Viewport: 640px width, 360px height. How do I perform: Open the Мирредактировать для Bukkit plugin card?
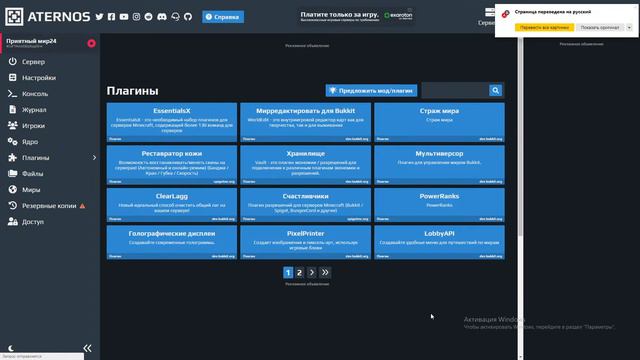(305, 122)
